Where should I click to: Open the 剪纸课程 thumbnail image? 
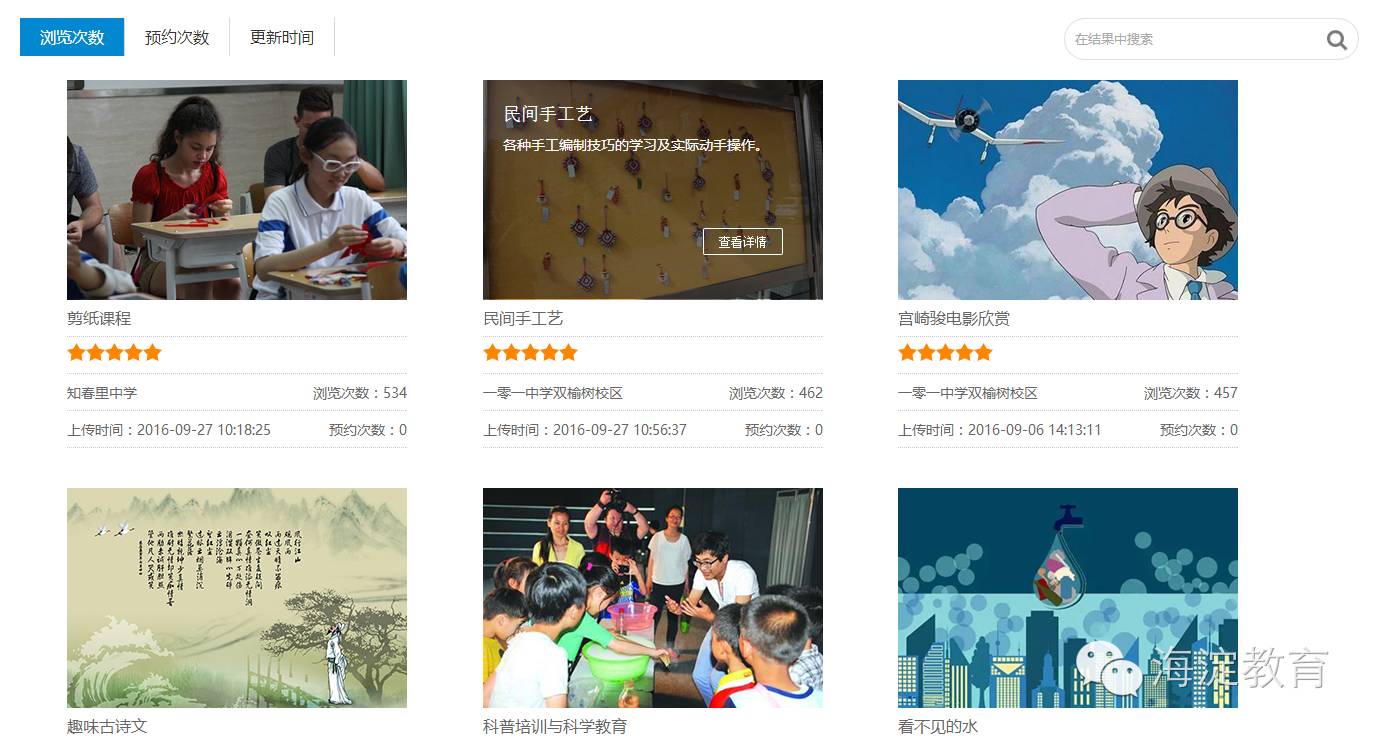(x=237, y=190)
